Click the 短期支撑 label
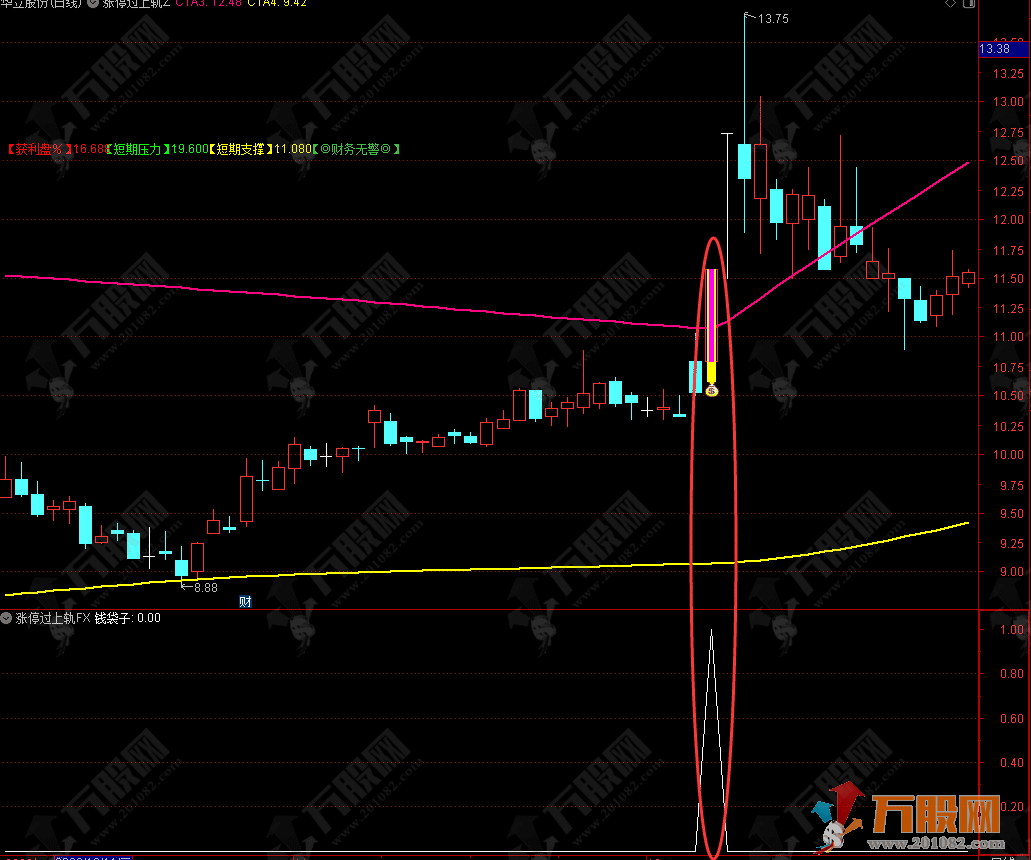This screenshot has height=860, width=1031. 241,149
